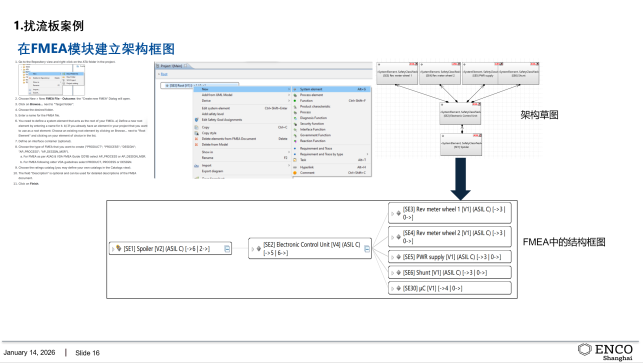
Task: Click the [SE2] Electronic Control Unit element icon
Action: click(258, 249)
